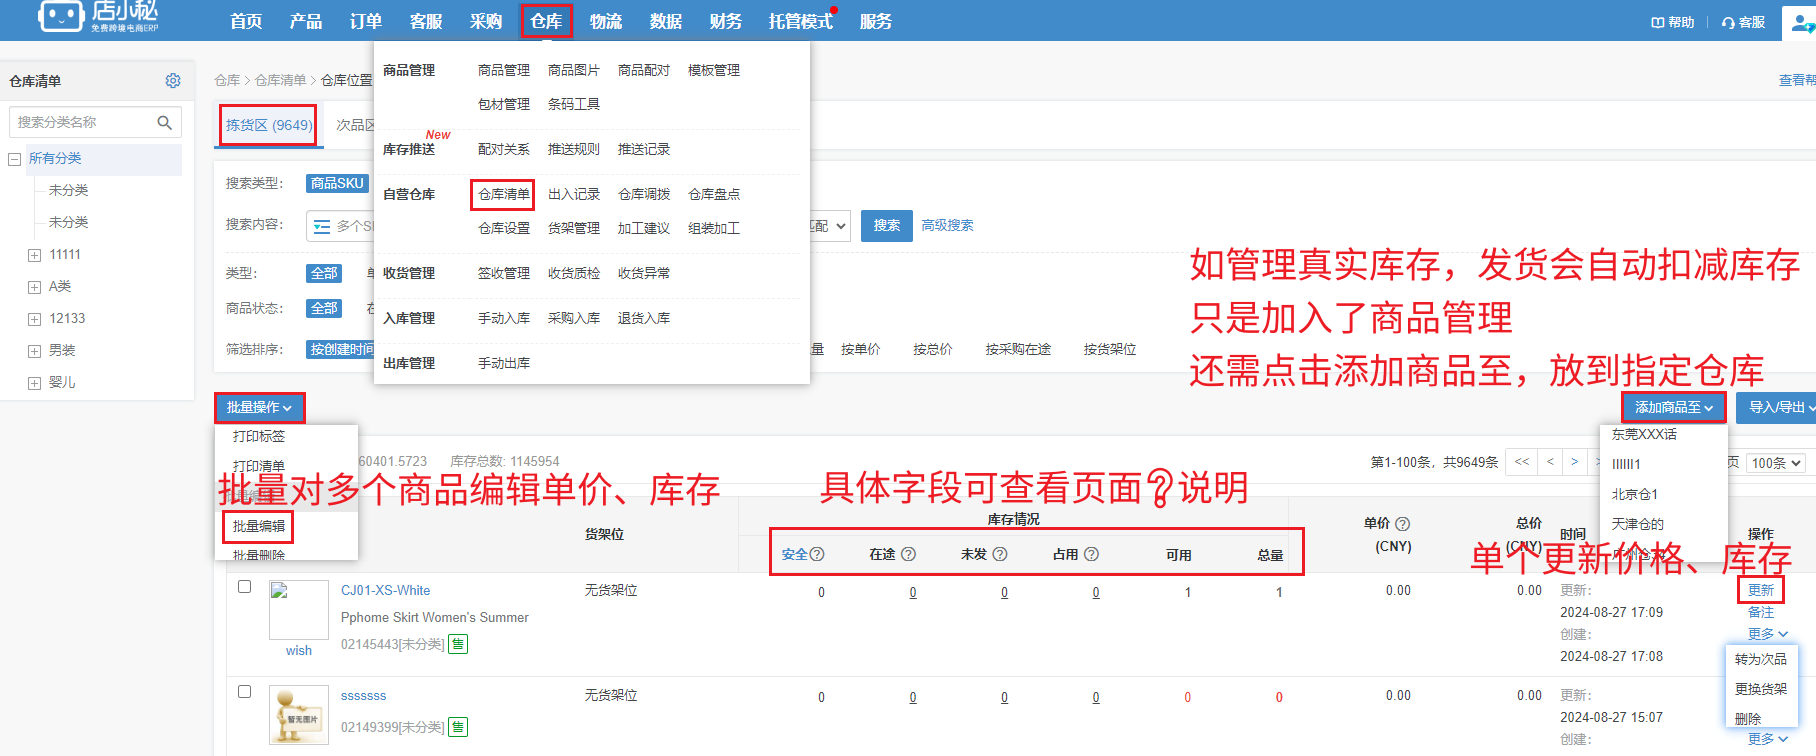Select 全部 for the 类型 filter
The height and width of the screenshot is (756, 1816).
coord(324,274)
